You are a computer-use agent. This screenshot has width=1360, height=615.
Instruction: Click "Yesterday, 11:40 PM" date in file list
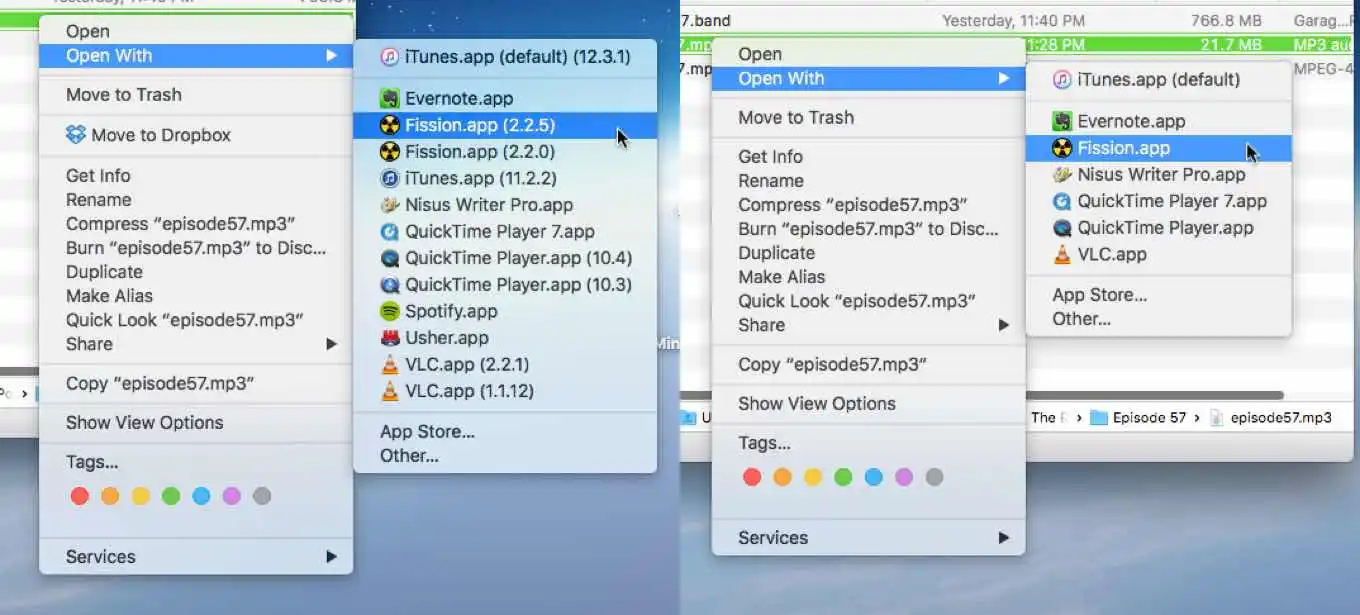tap(1013, 20)
